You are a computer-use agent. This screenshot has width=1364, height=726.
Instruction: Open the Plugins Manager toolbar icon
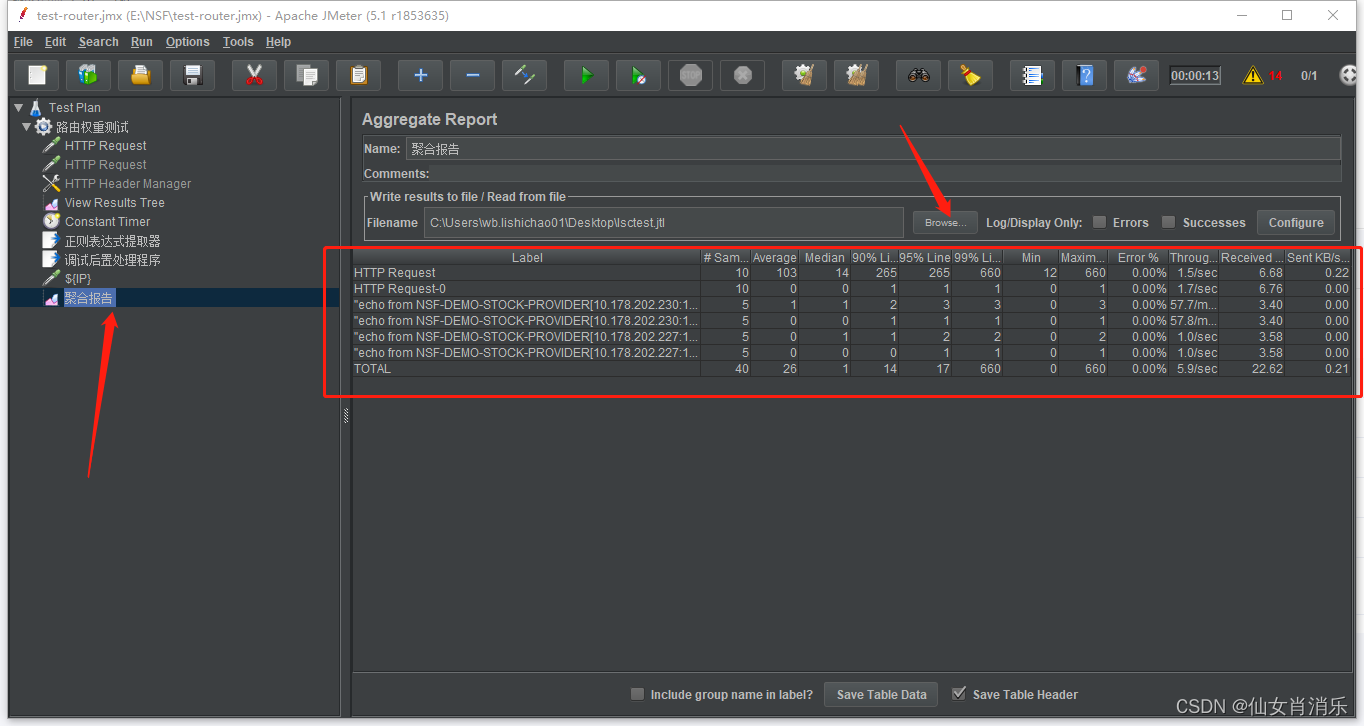point(1137,75)
